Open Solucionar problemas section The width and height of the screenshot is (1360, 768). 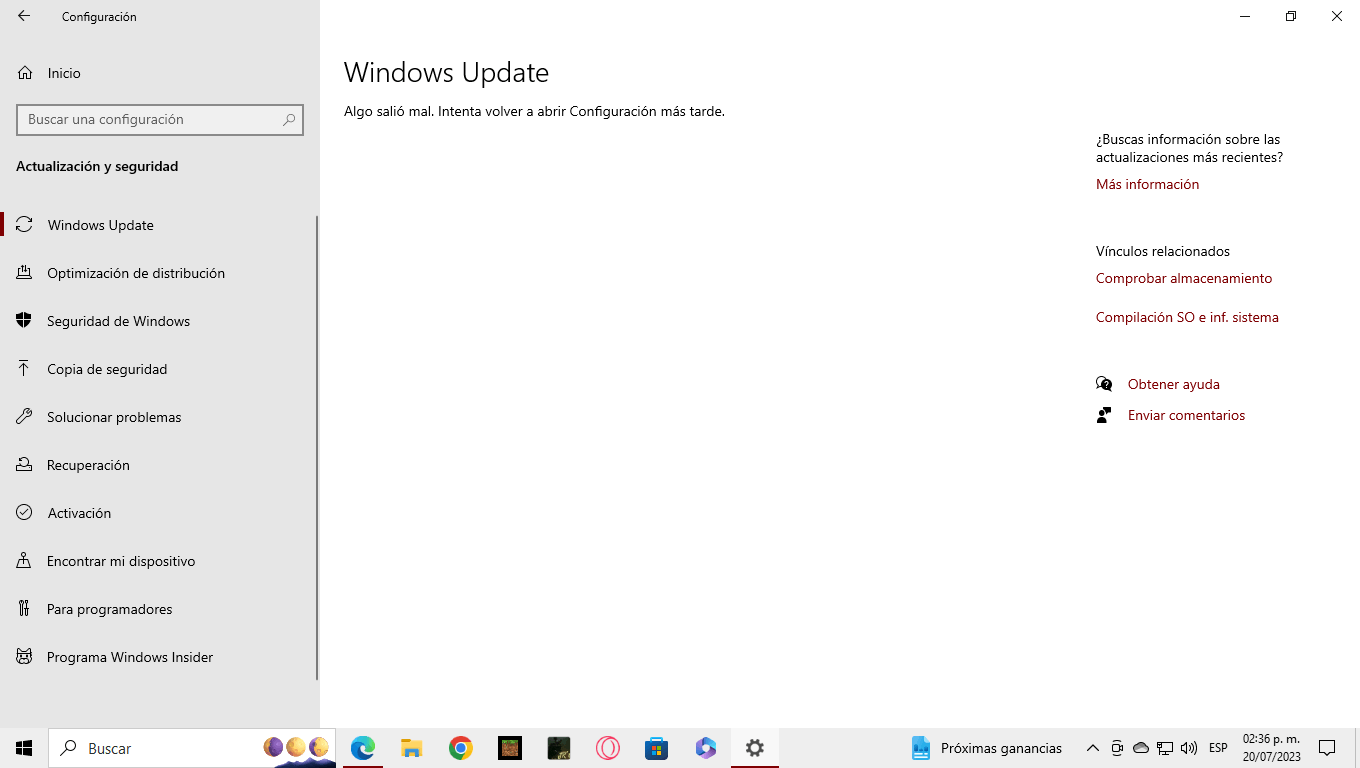[x=159, y=417]
